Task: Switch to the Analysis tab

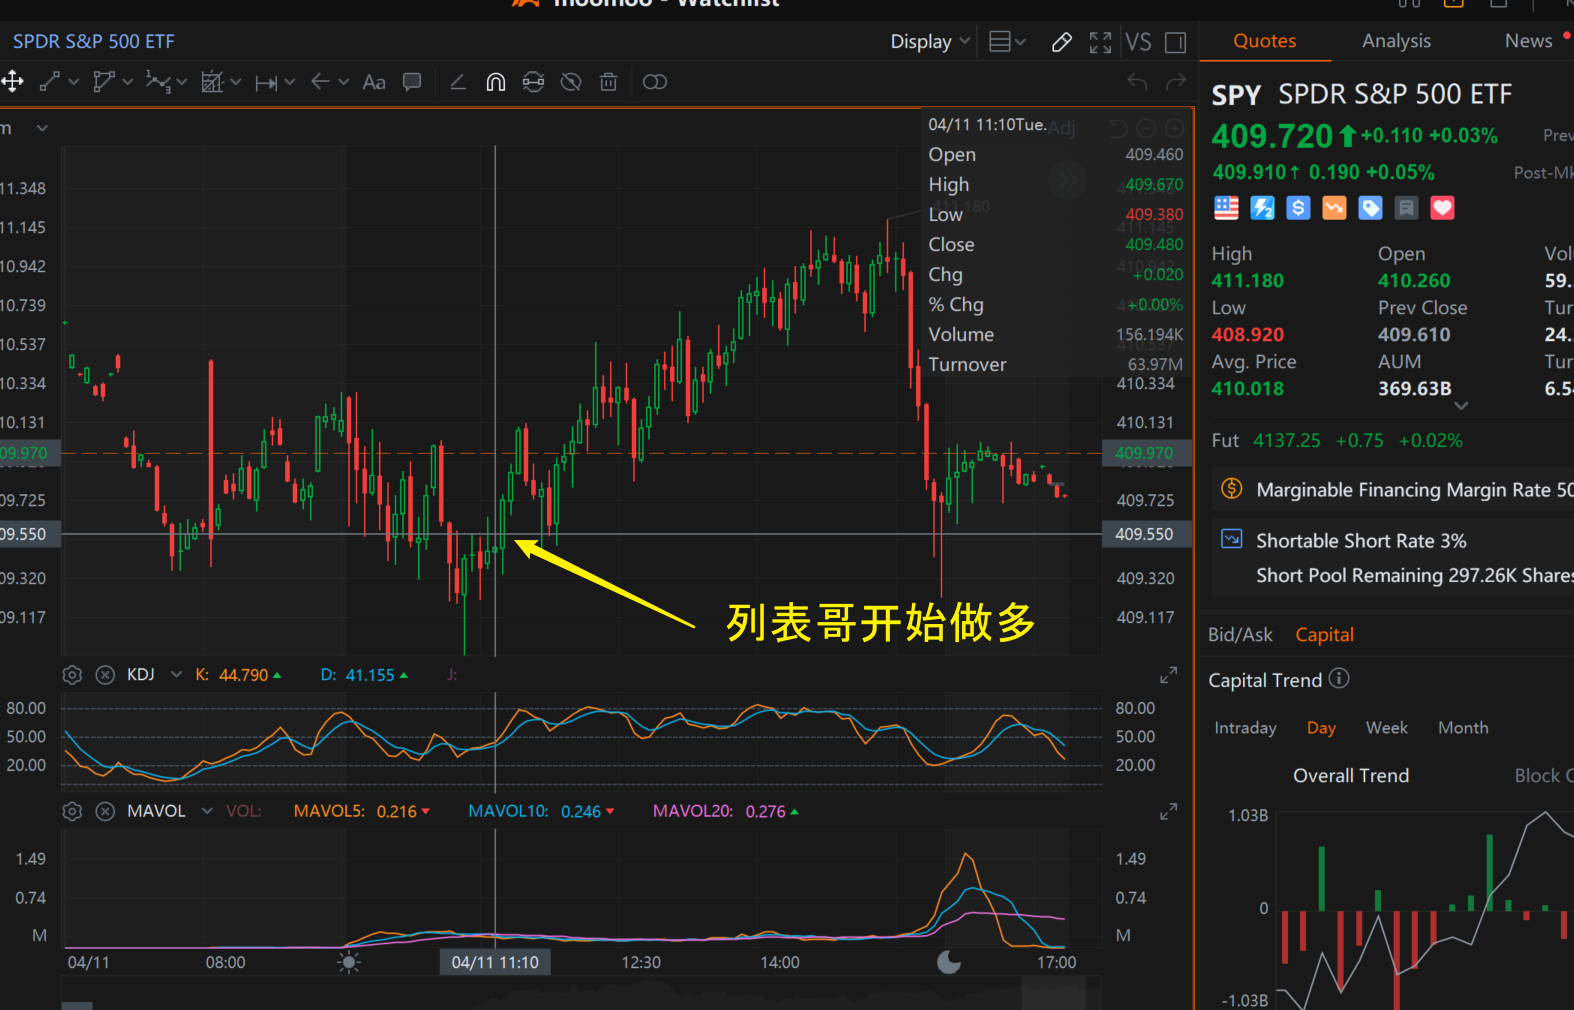Action: point(1396,41)
